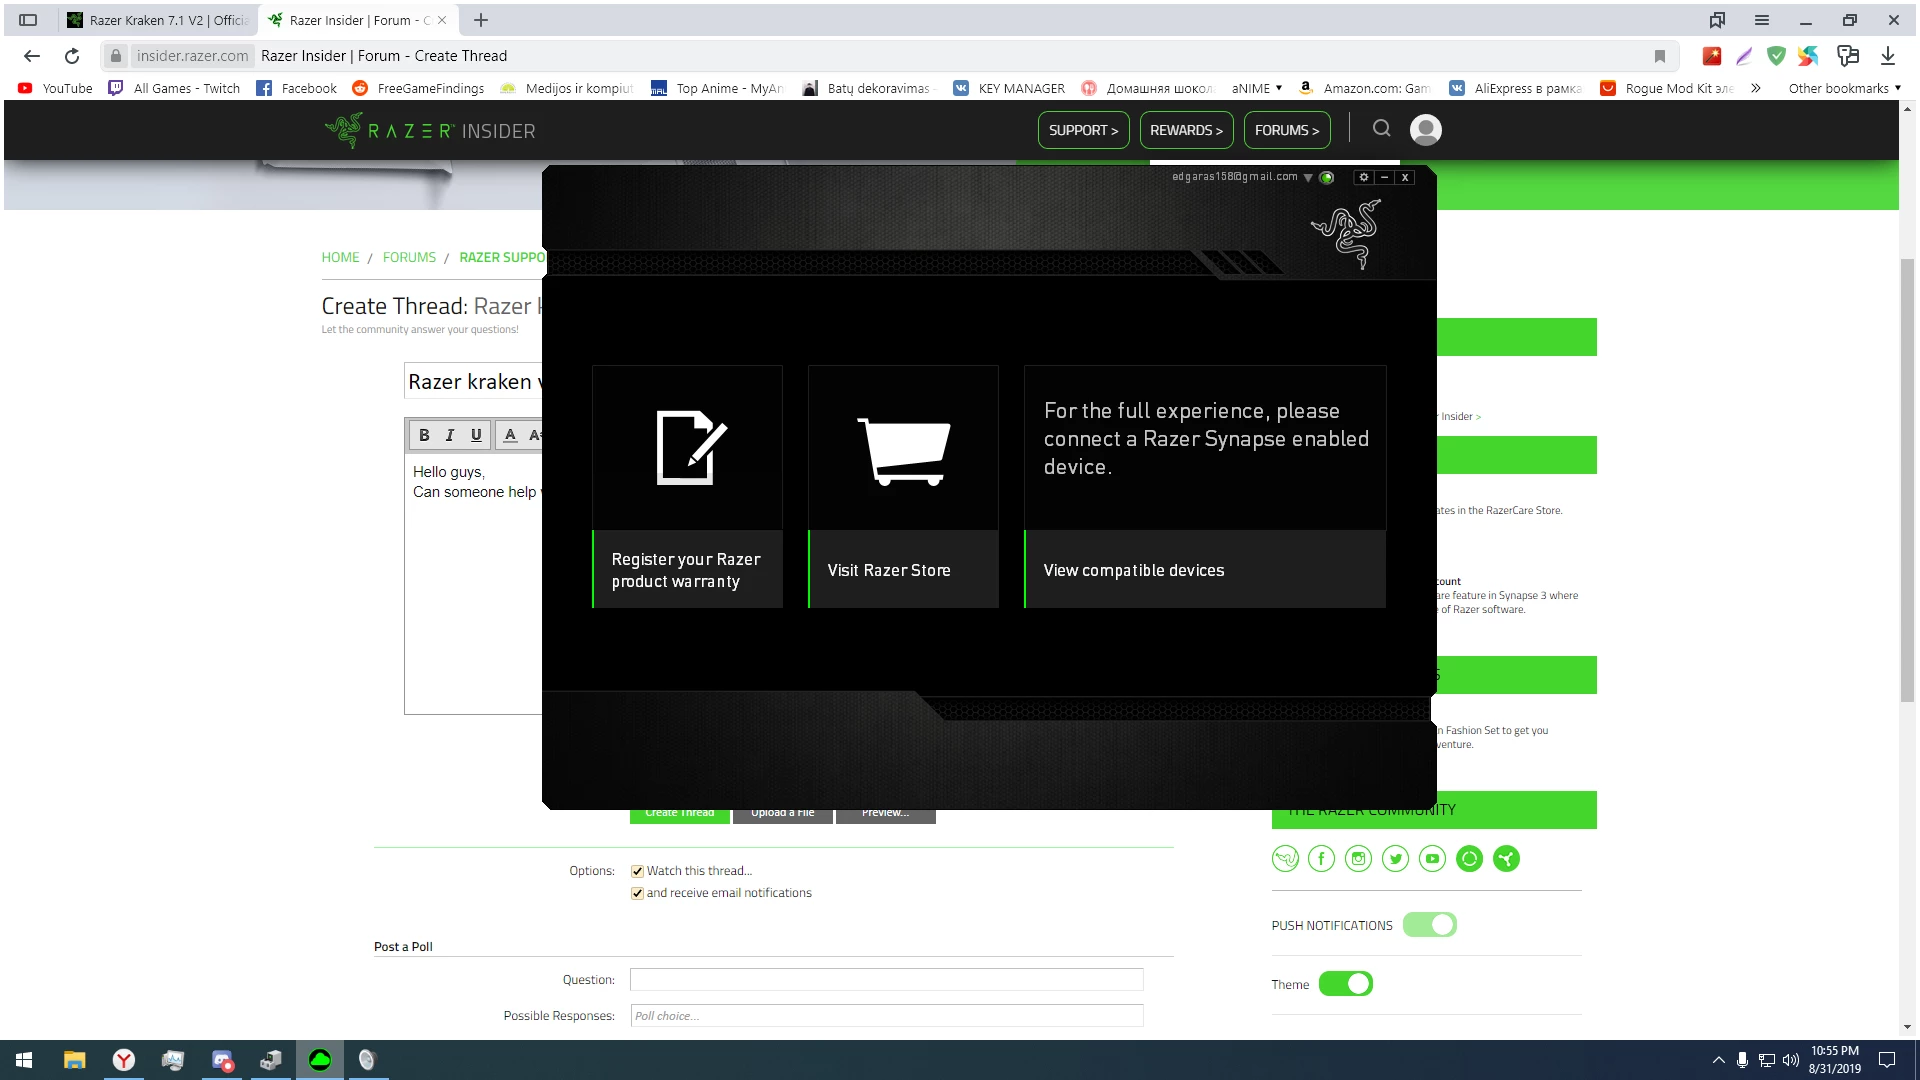The width and height of the screenshot is (1920, 1080).
Task: Click the Instagram community icon
Action: [x=1358, y=858]
